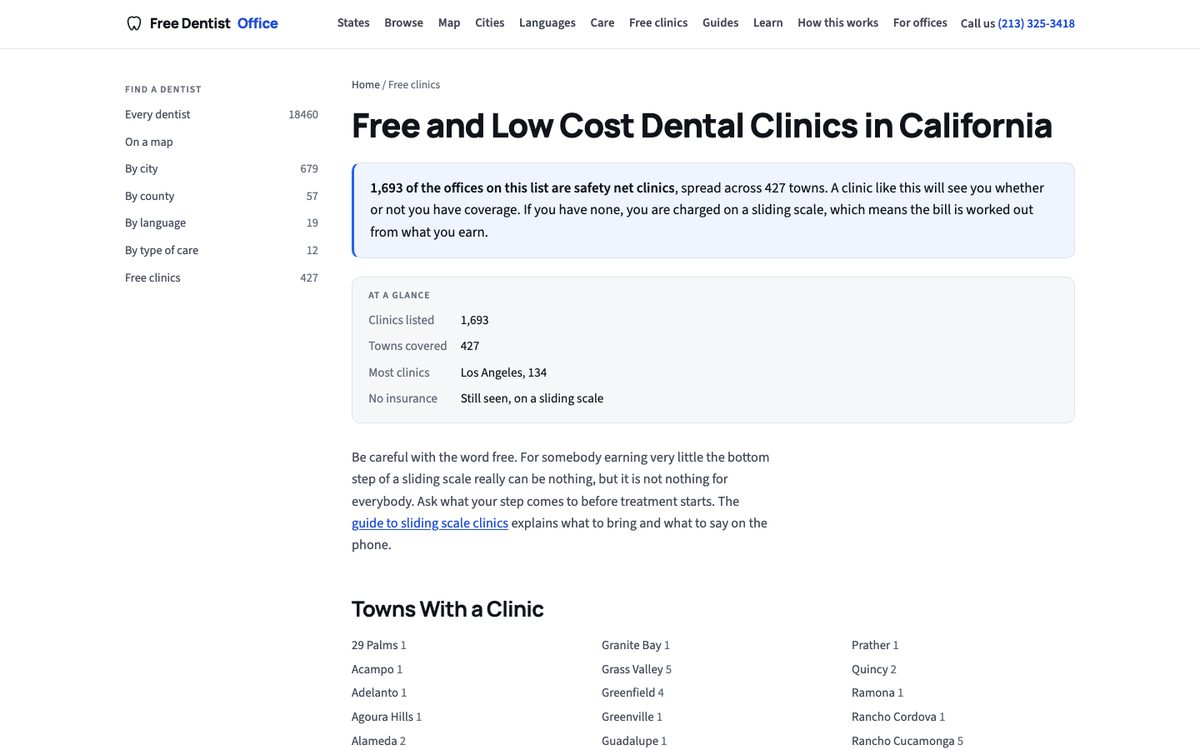Open Rancho Cucamonga town link
This screenshot has width=1200, height=750.
pyautogui.click(x=903, y=741)
